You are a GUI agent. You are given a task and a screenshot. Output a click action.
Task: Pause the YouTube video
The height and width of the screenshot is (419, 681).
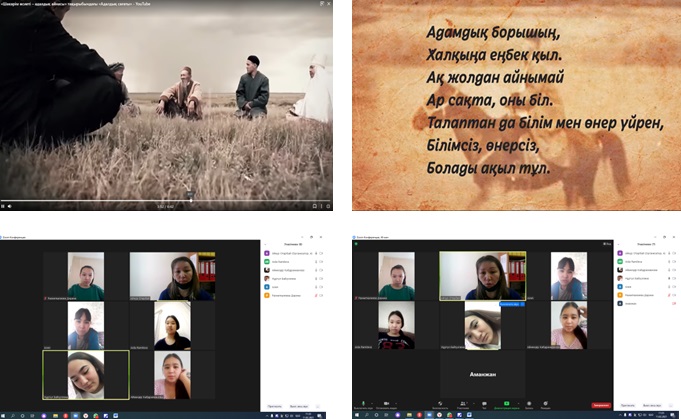3,206
